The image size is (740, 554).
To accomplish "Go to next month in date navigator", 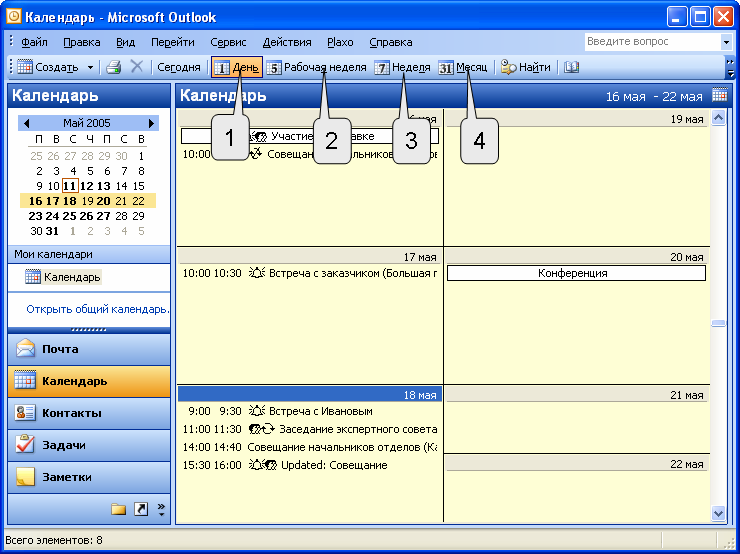I will [151, 123].
